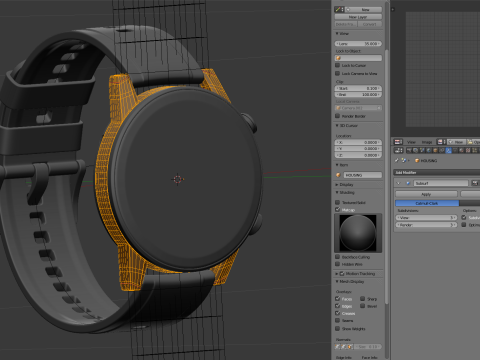Switch to Render Layers properties tab icon
This screenshot has width=480, height=360.
[415, 150]
